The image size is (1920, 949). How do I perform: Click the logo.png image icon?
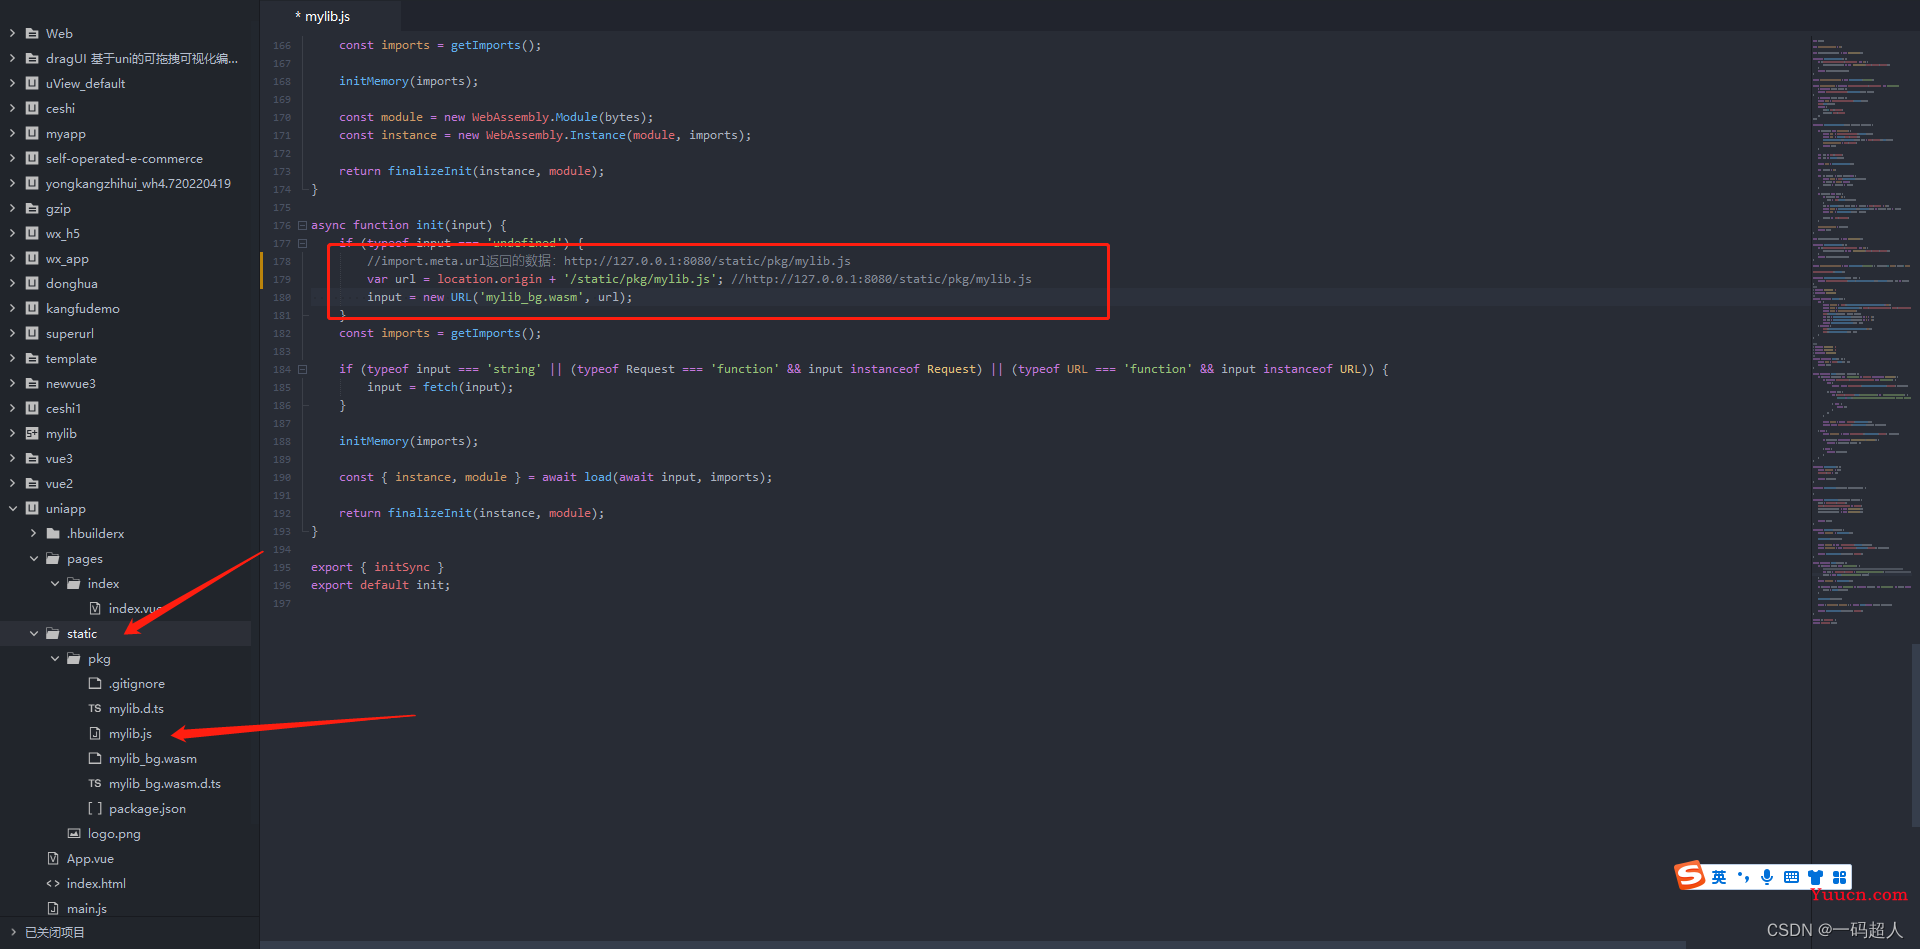tap(74, 833)
